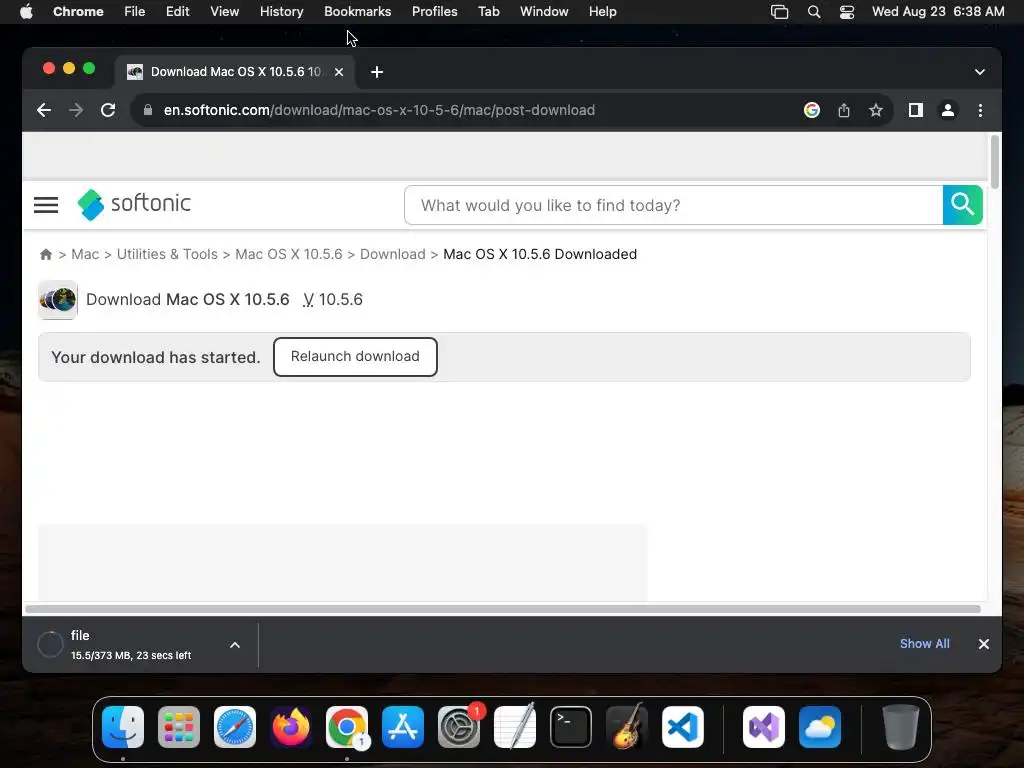Open Utilities & Tools breadcrumb

[167, 254]
